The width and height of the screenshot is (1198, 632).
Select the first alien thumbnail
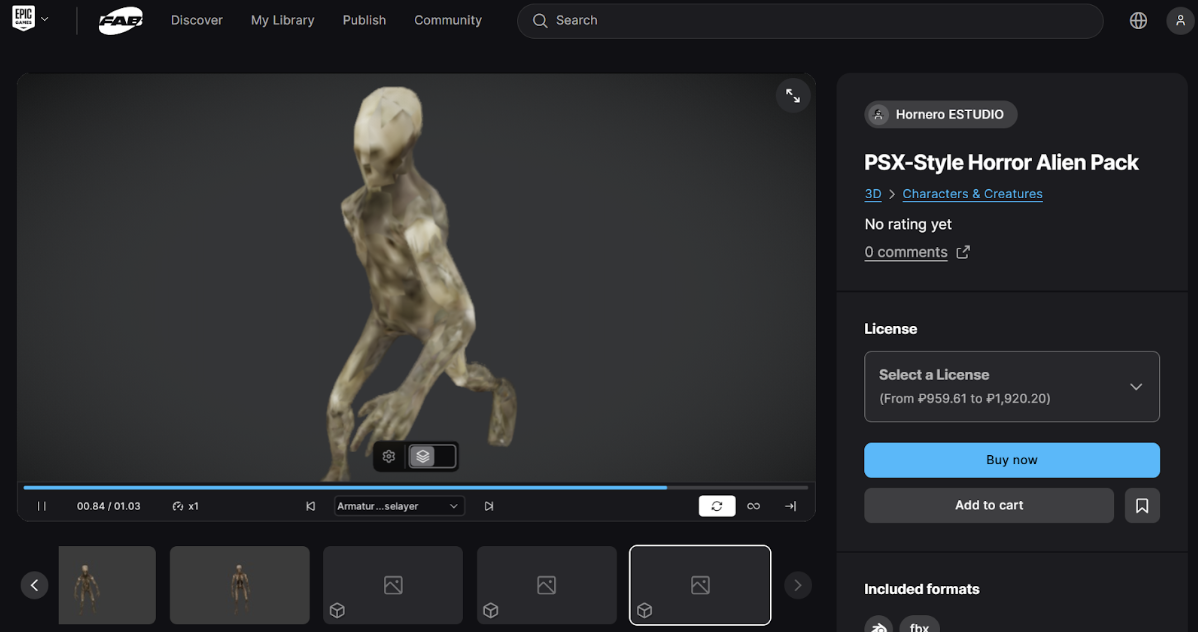click(x=107, y=585)
